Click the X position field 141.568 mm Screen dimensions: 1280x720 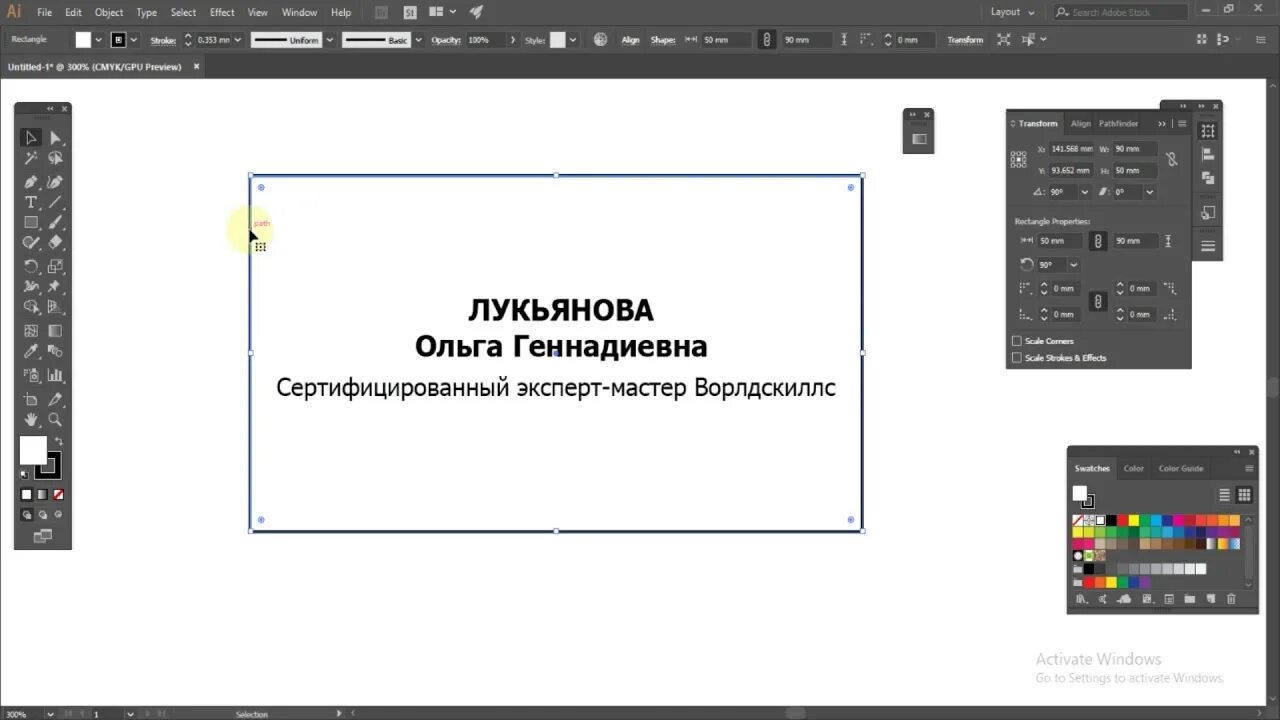(x=1073, y=149)
